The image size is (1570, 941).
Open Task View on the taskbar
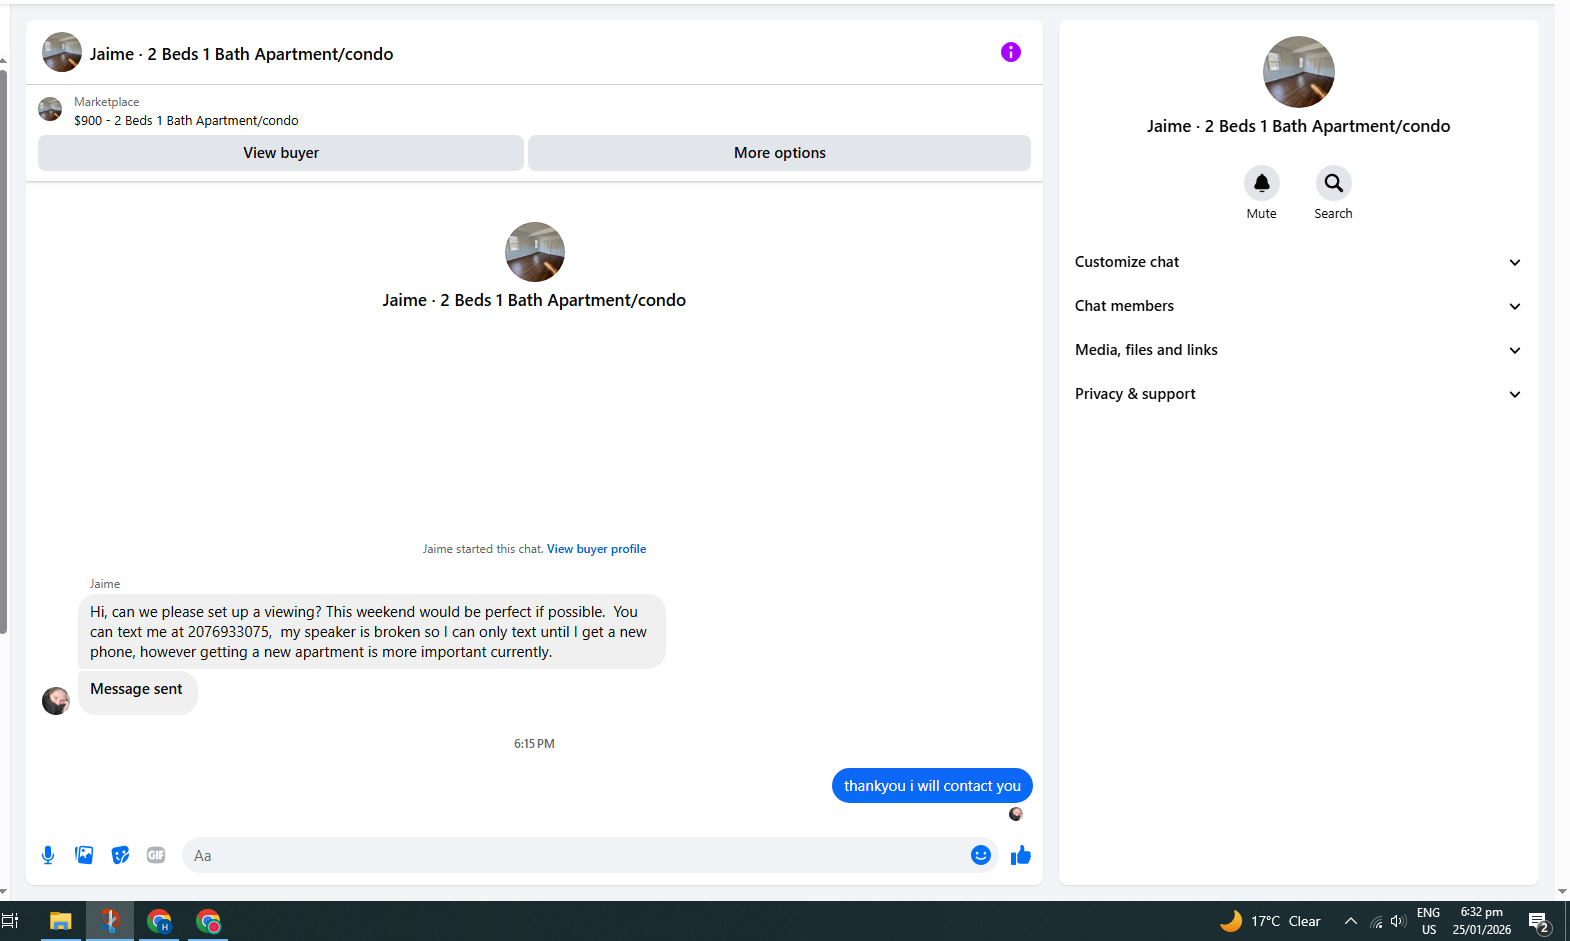click(11, 921)
